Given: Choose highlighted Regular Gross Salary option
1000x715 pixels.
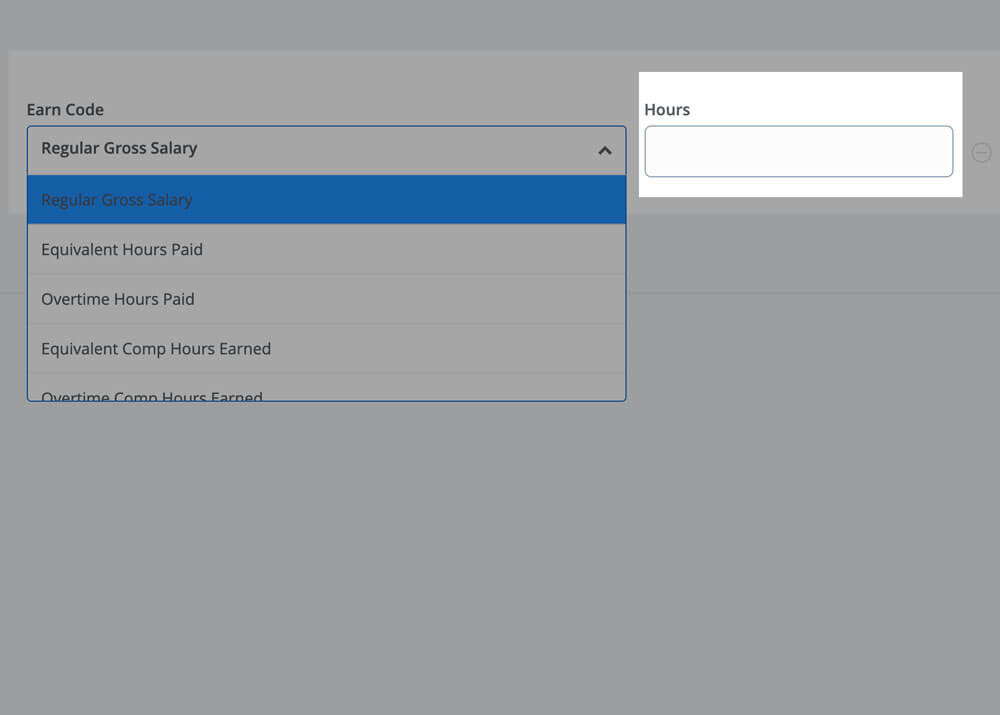Looking at the screenshot, I should coord(326,200).
